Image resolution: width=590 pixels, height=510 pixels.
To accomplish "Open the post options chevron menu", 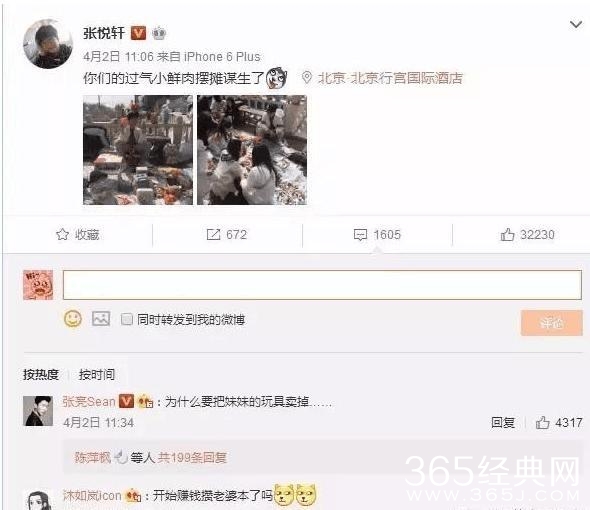I will pyautogui.click(x=576, y=25).
